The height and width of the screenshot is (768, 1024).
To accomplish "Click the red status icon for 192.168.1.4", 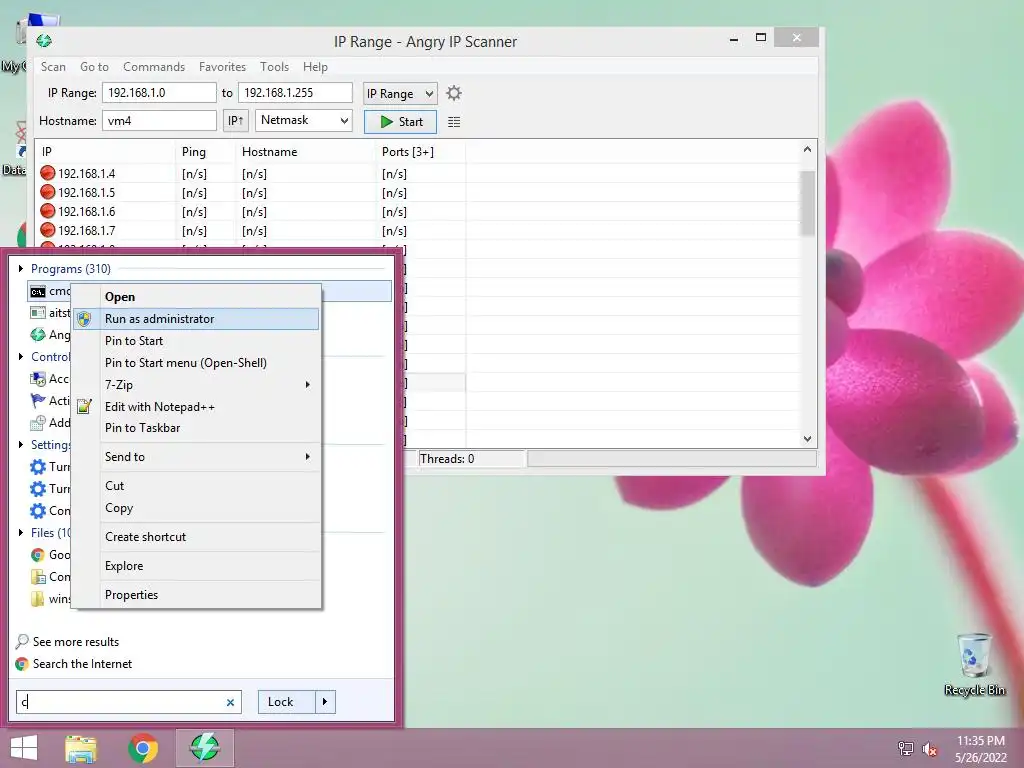I will [48, 173].
